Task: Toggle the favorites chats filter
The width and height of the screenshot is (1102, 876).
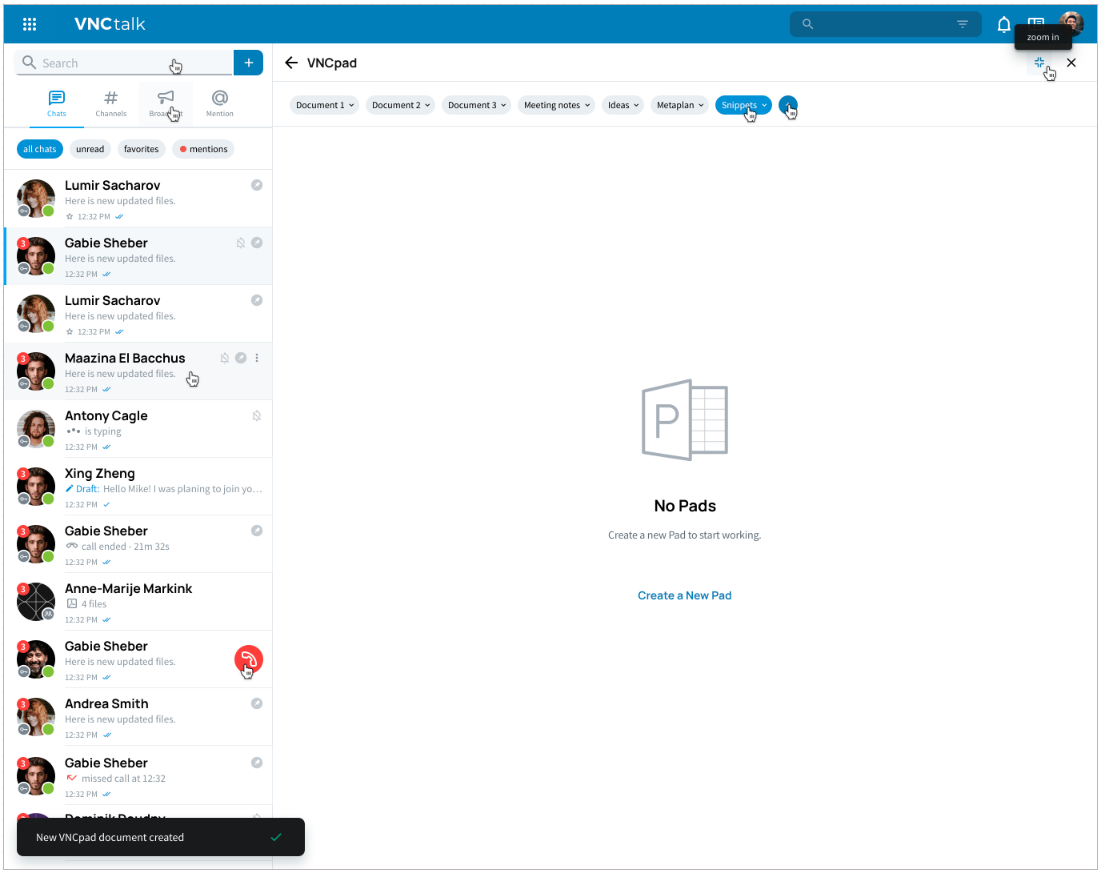Action: coord(141,149)
